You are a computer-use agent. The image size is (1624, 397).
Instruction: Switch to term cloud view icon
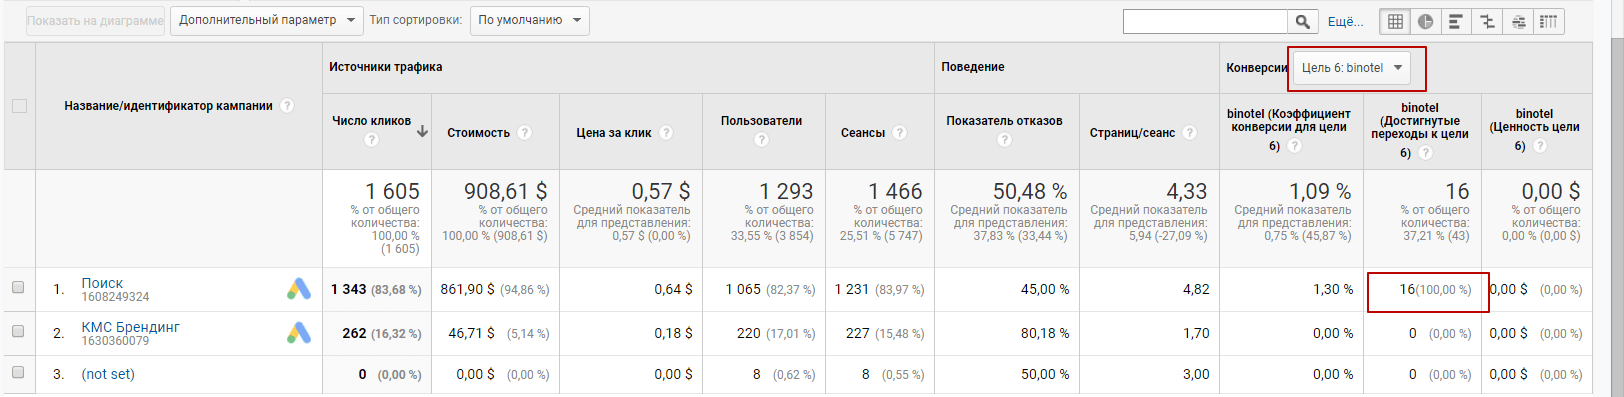[x=1518, y=21]
